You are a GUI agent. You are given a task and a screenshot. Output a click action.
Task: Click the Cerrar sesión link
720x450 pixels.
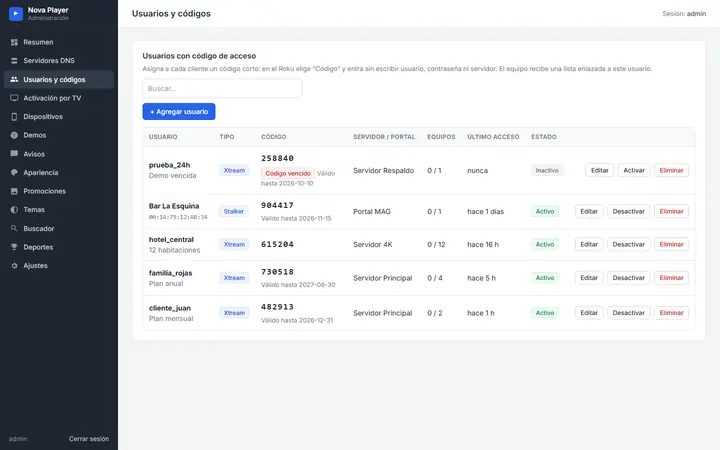[x=89, y=439]
